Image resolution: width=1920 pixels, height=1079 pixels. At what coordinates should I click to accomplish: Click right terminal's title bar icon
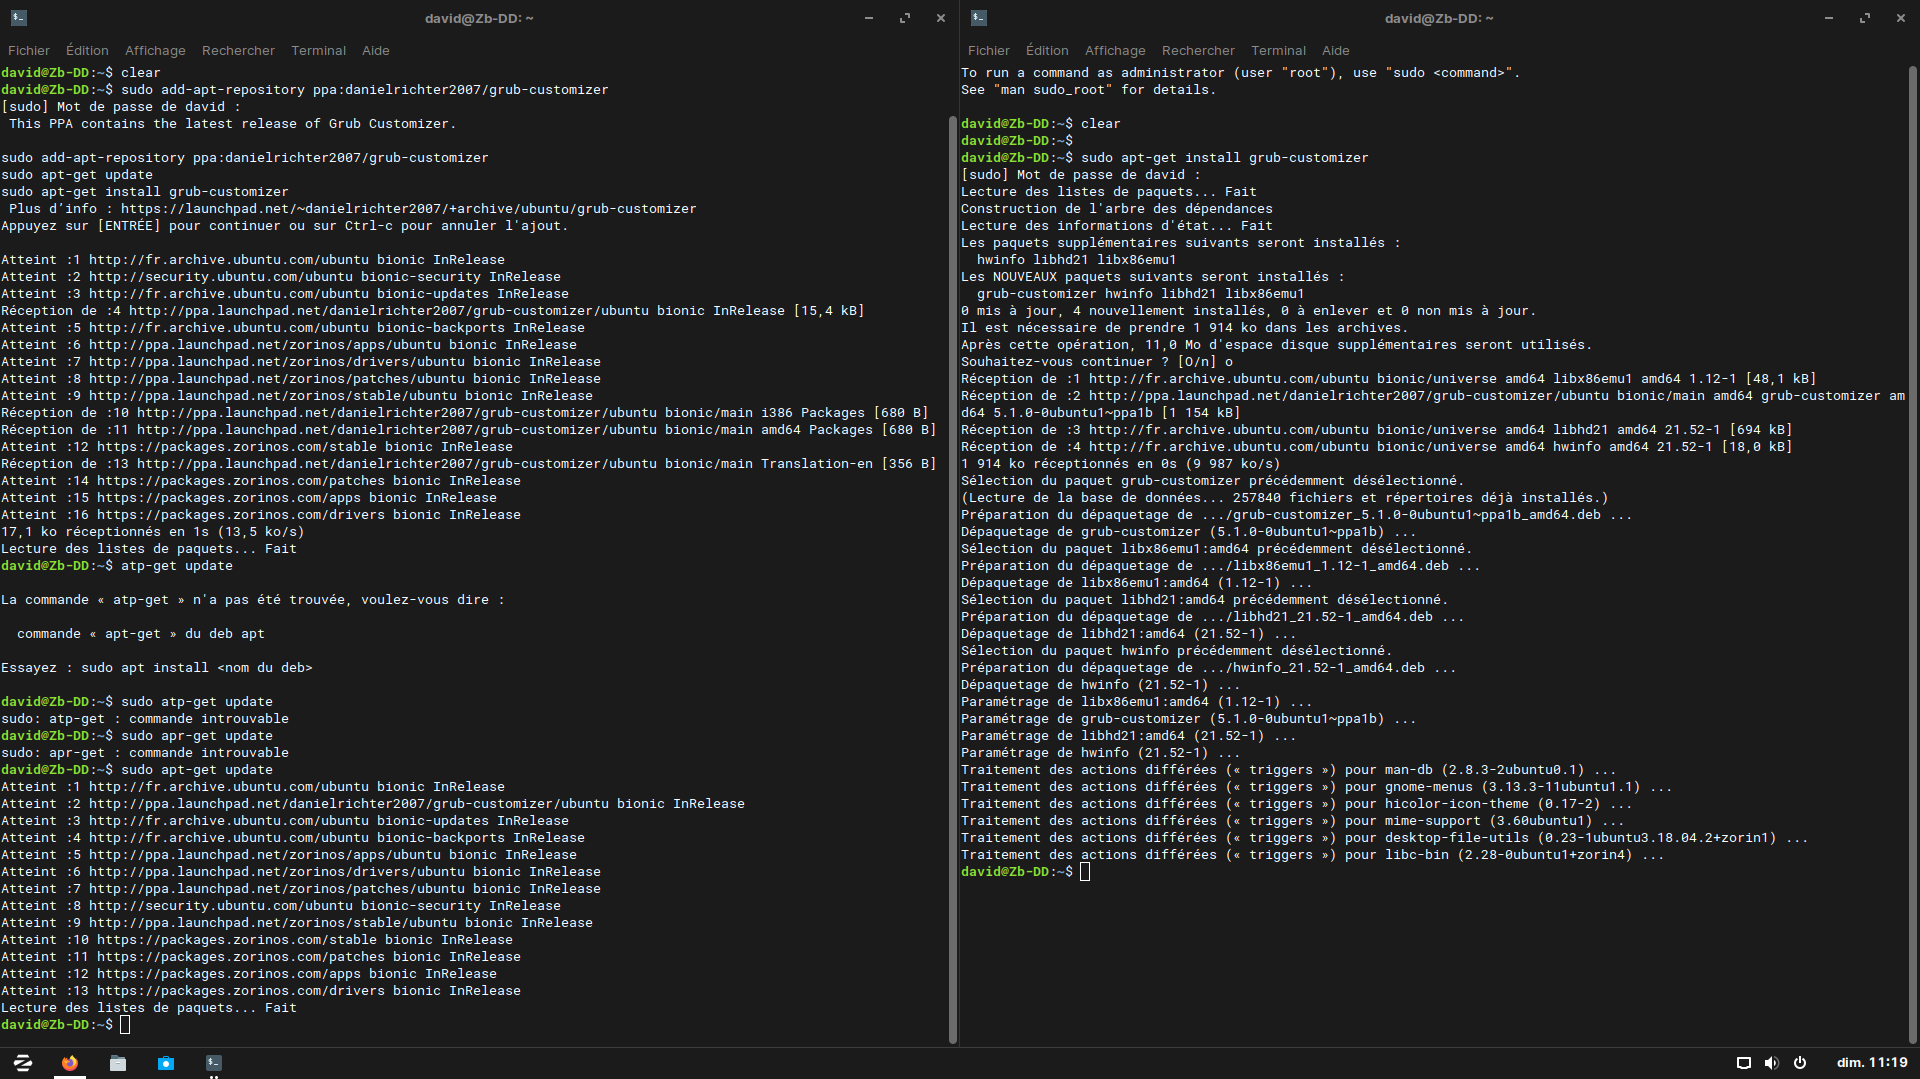point(979,18)
